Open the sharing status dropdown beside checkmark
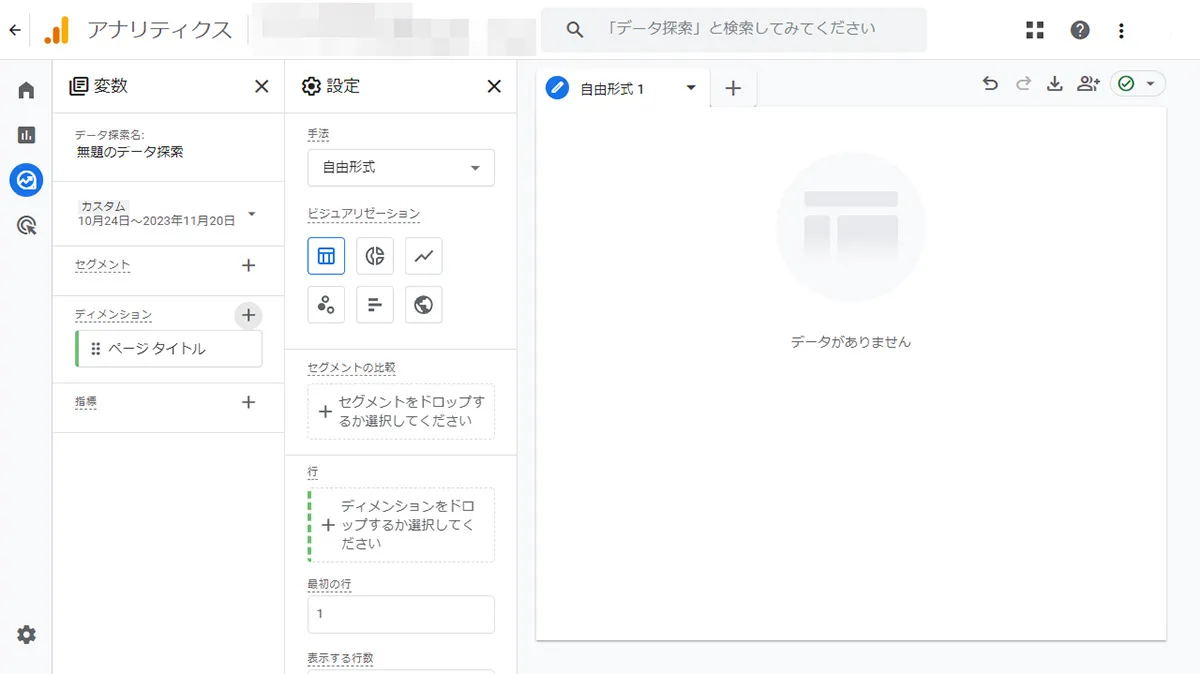 coord(1152,84)
